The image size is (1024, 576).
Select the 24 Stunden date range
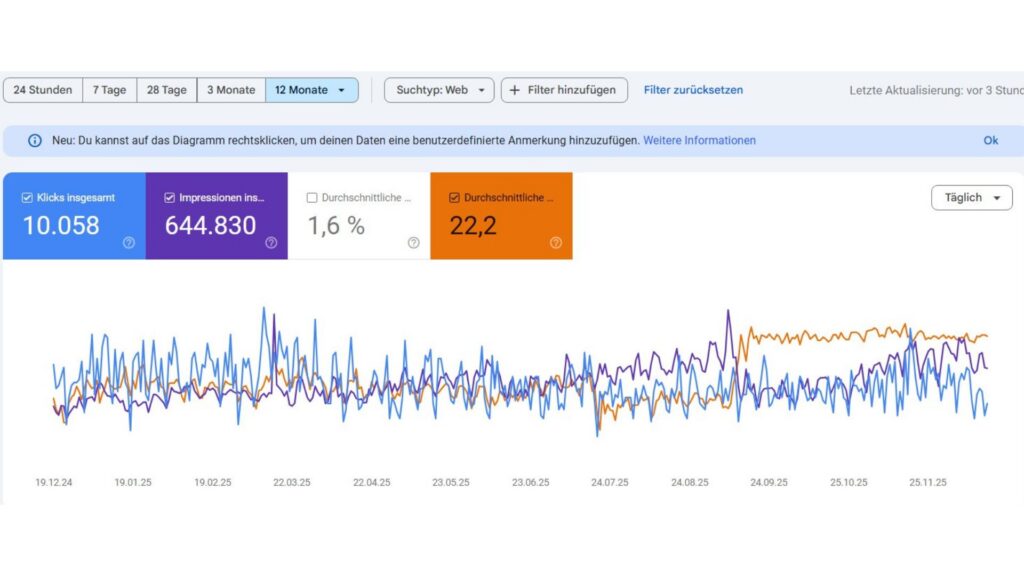(x=43, y=90)
